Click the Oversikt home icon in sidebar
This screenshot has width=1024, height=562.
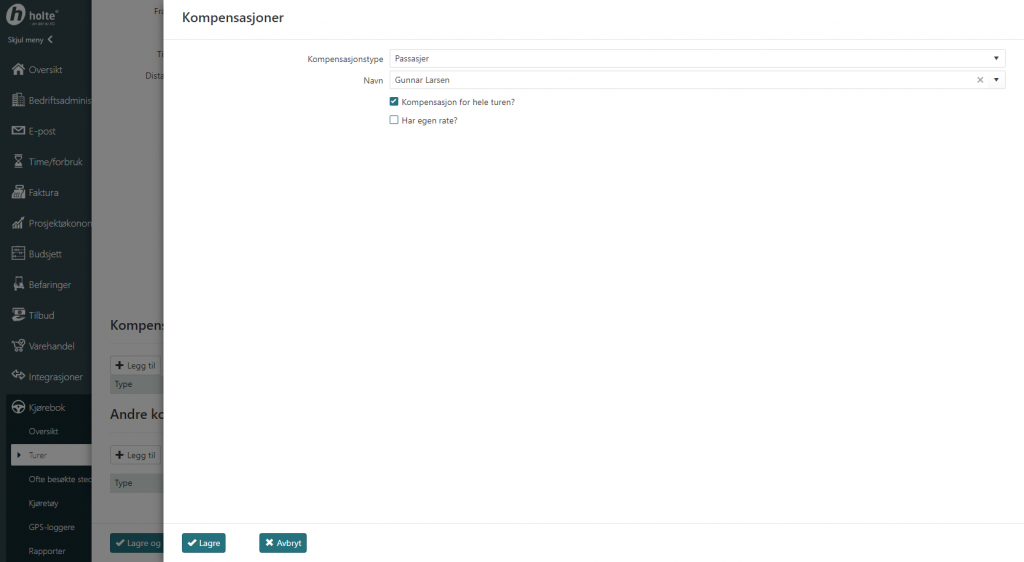(18, 70)
